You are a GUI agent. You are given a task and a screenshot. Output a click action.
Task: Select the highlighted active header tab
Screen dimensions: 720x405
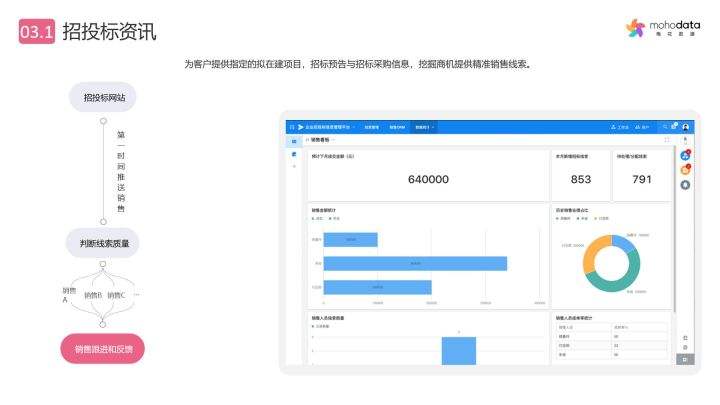point(424,127)
